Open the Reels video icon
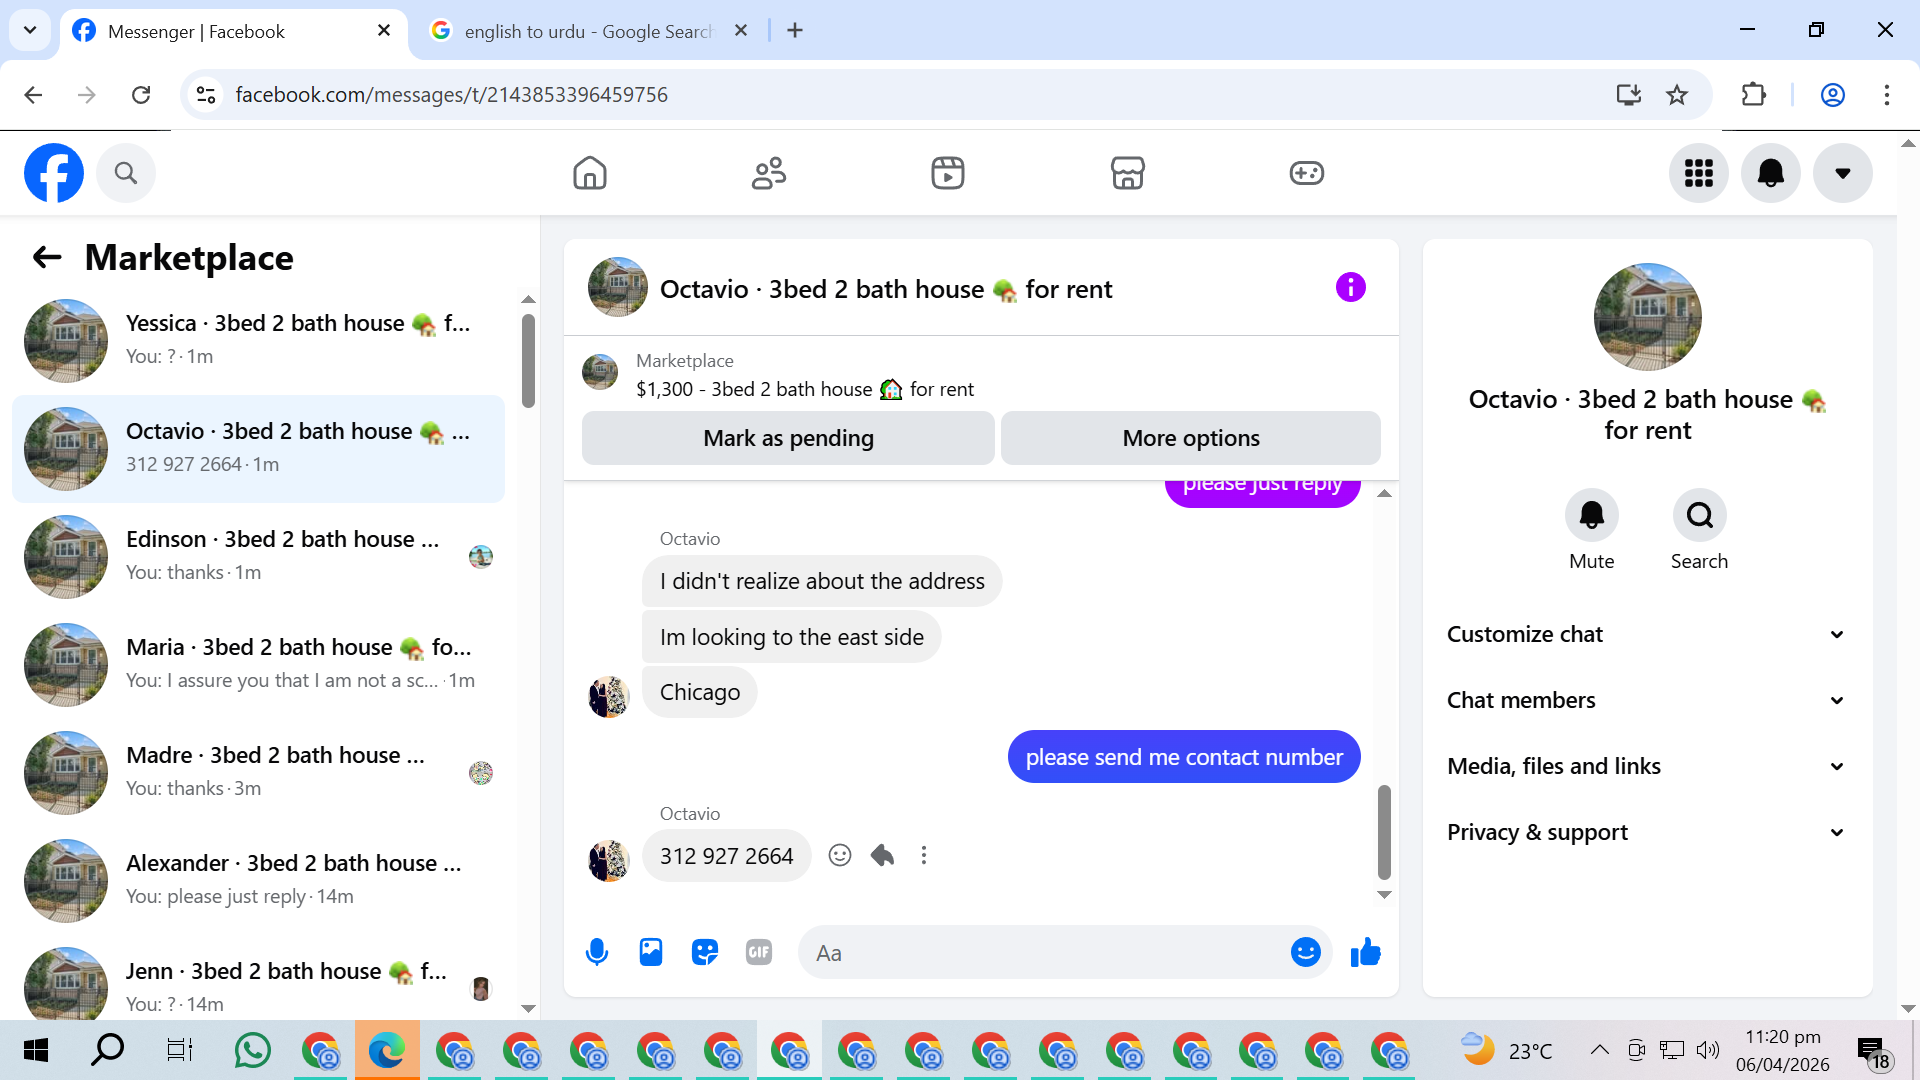The width and height of the screenshot is (1920, 1080). click(x=948, y=173)
